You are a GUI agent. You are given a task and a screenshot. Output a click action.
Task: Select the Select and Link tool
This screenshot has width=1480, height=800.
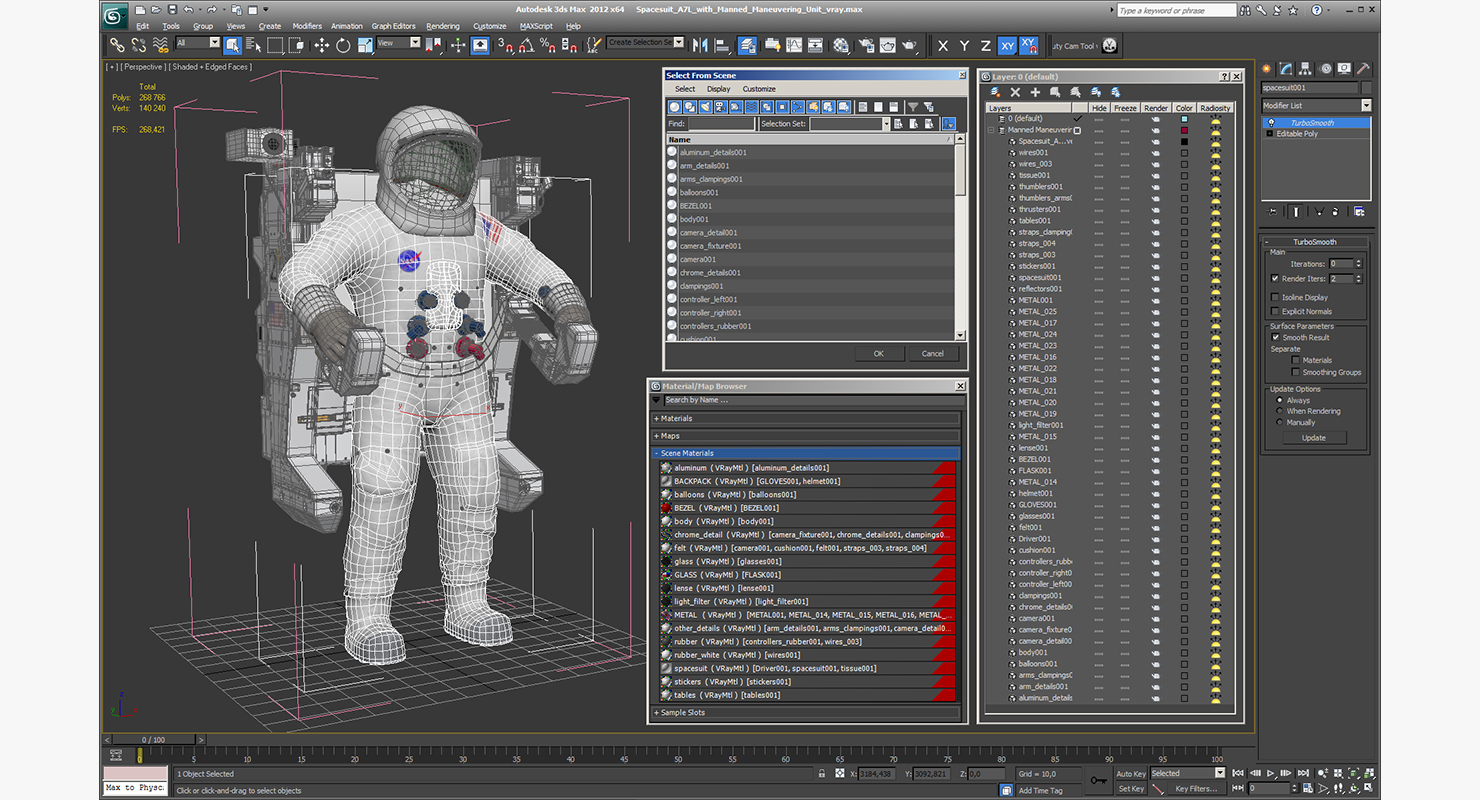tap(118, 45)
